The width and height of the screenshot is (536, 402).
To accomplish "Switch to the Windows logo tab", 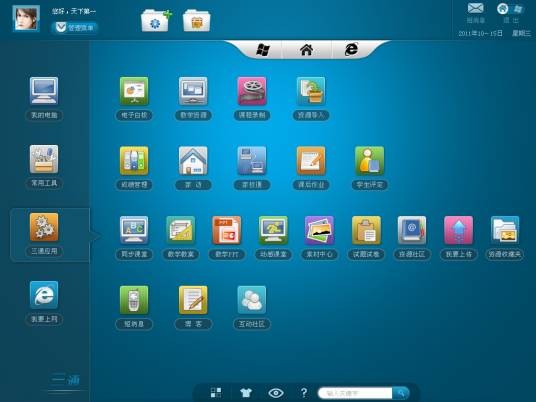I will (263, 50).
